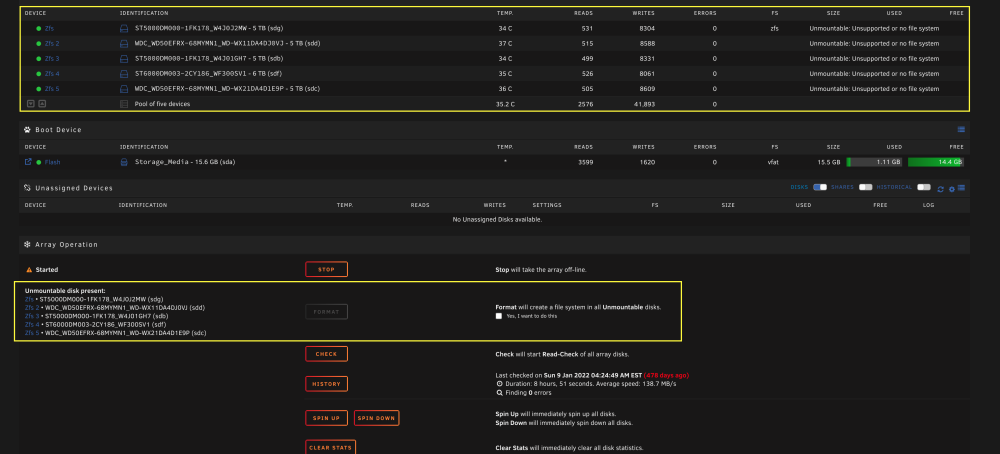The image size is (1000, 454).
Task: Click the 'vfat' file system value
Action: [x=773, y=162]
